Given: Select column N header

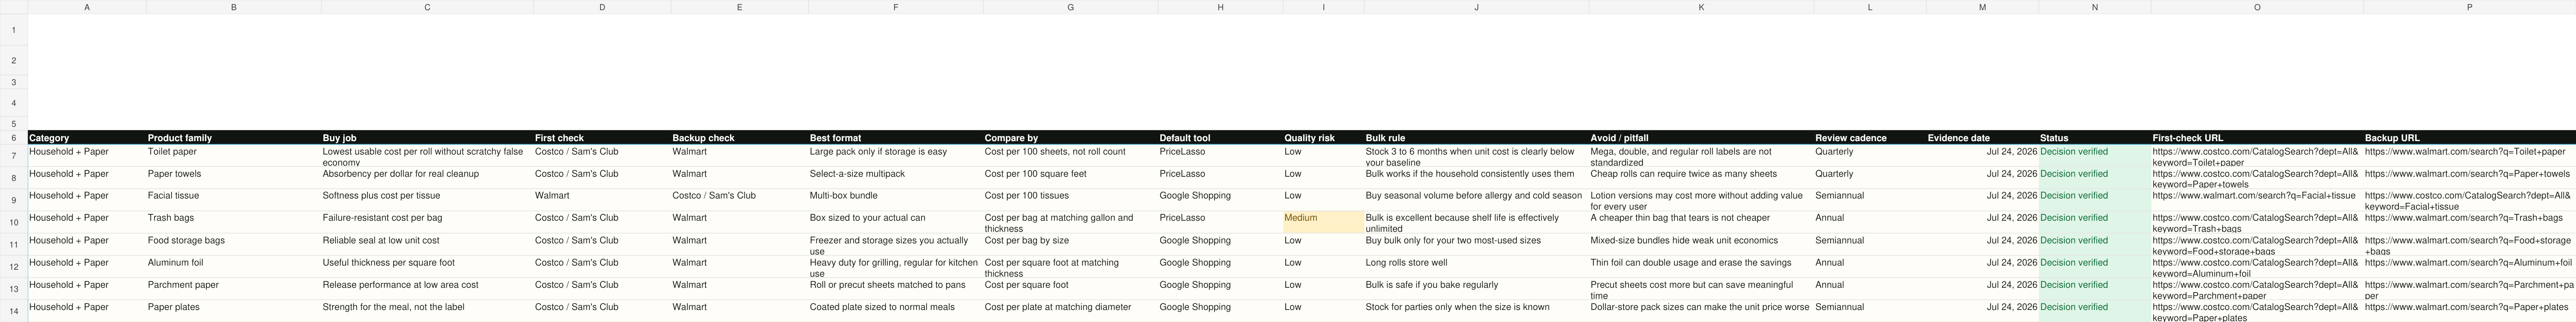Looking at the screenshot, I should coord(2094,7).
